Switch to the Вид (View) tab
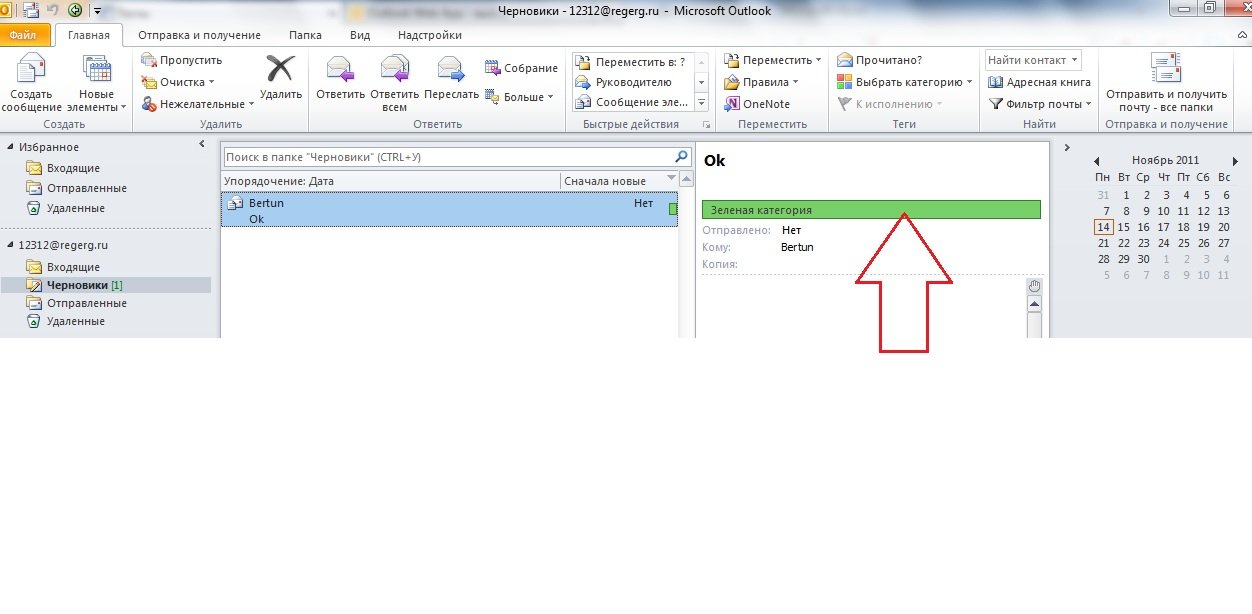Image resolution: width=1252 pixels, height=614 pixels. (x=360, y=35)
